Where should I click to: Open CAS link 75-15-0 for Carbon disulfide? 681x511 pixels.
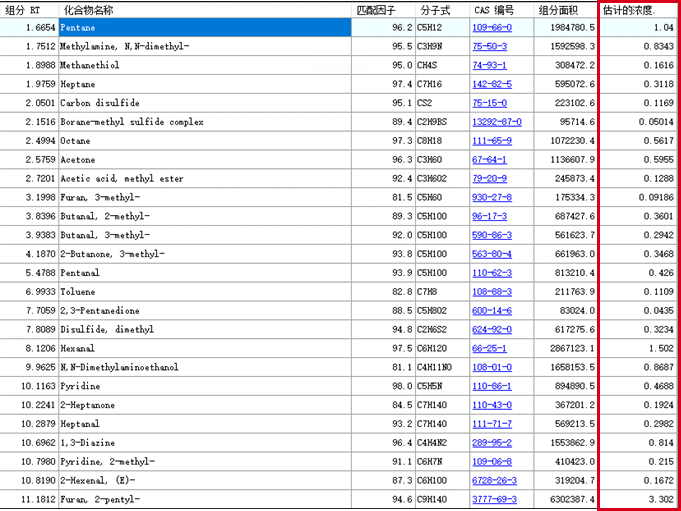(489, 103)
